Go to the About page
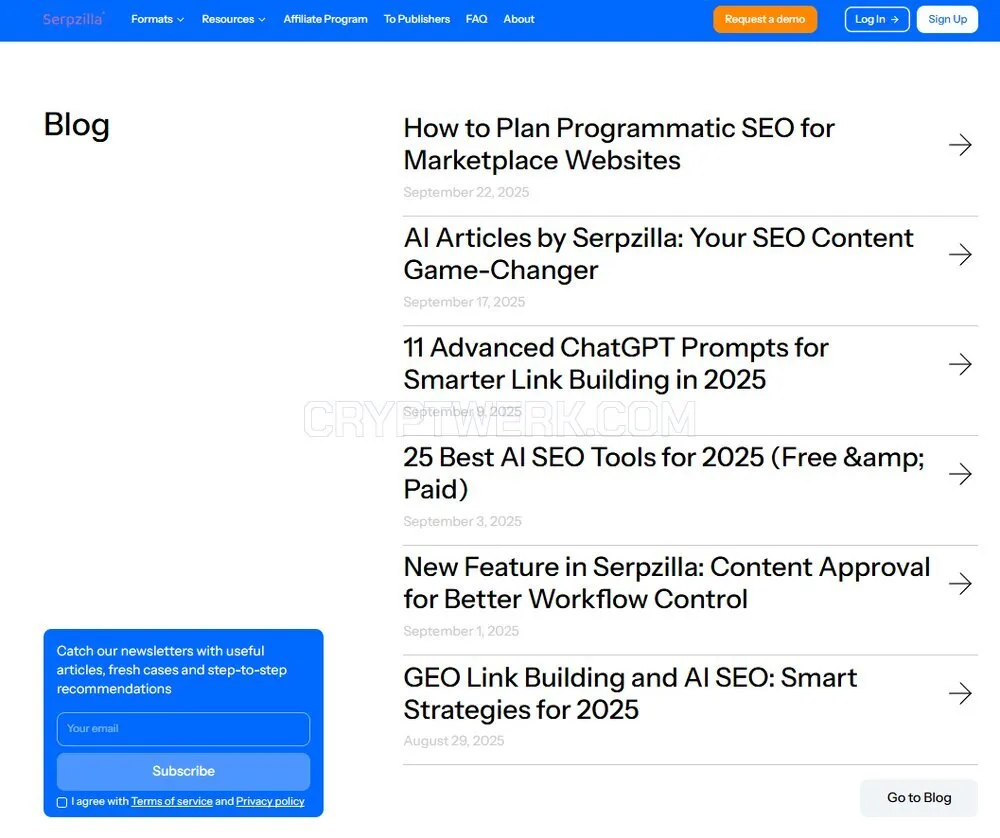The width and height of the screenshot is (1000, 838). coord(518,19)
